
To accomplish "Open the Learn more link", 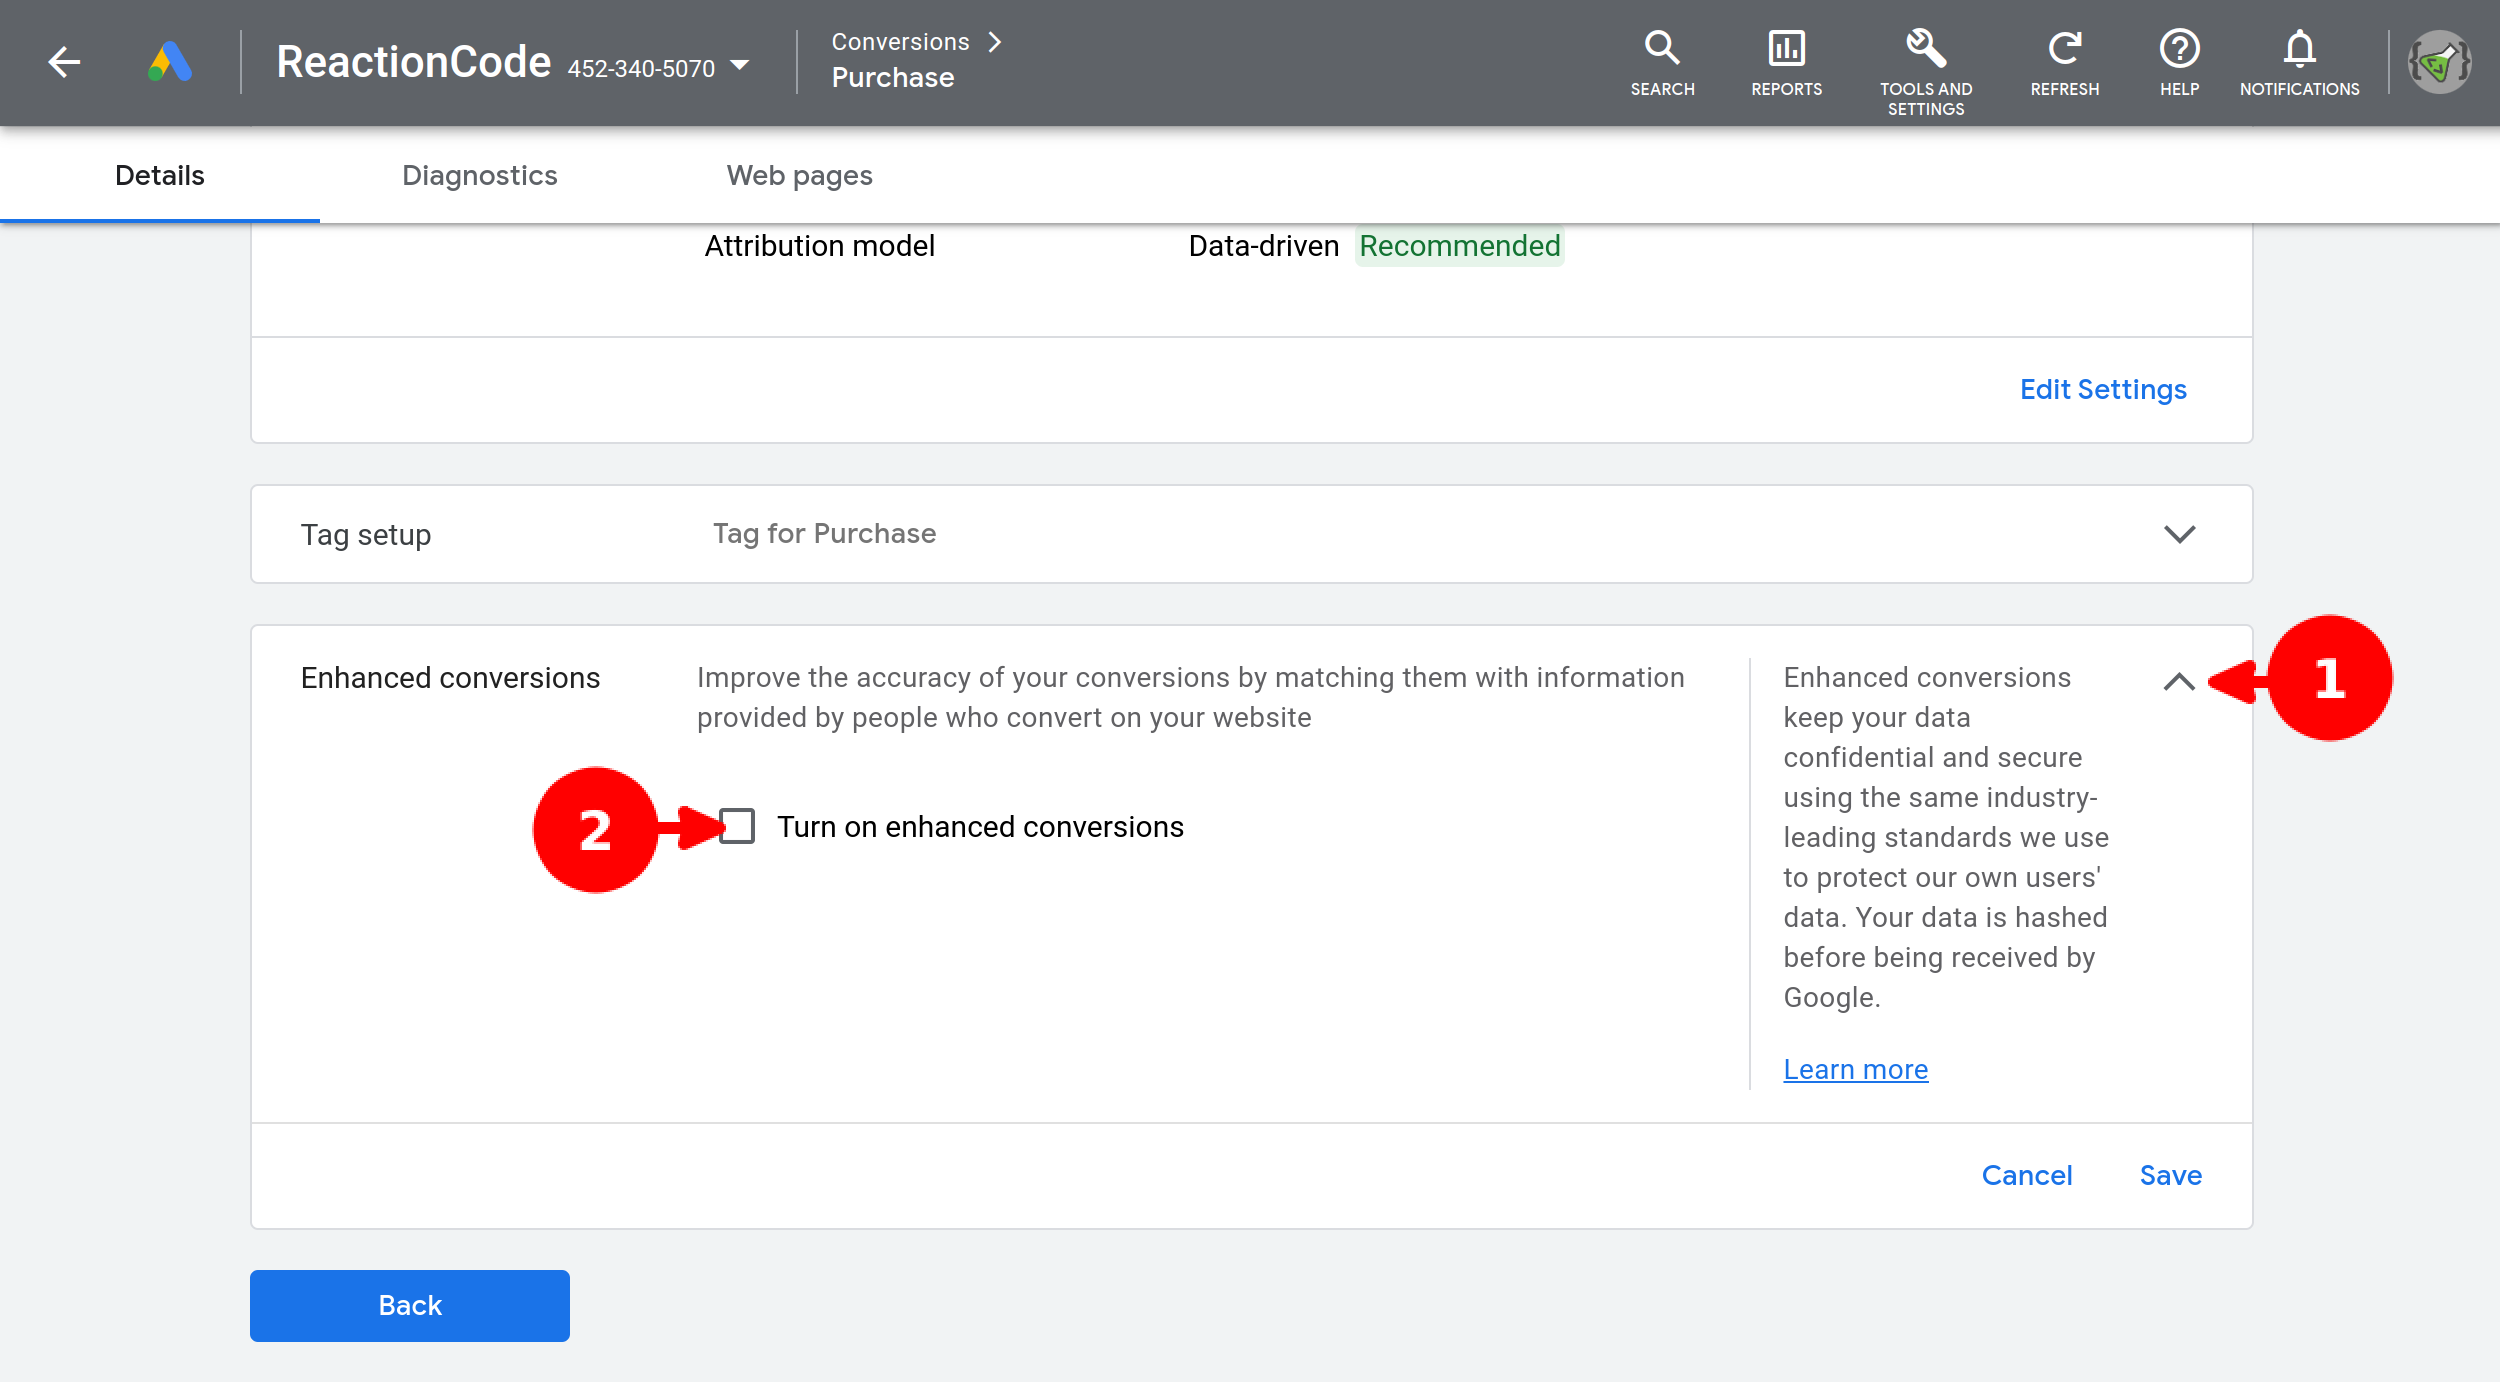I will [1855, 1069].
